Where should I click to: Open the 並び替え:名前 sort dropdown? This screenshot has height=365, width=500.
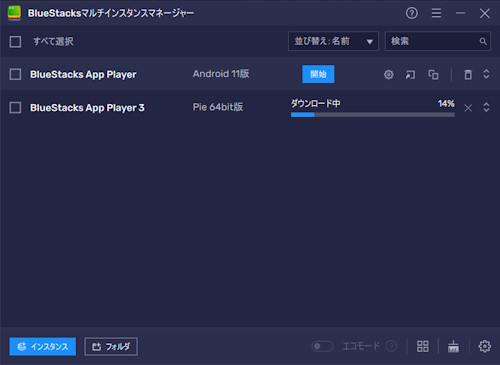pos(333,41)
